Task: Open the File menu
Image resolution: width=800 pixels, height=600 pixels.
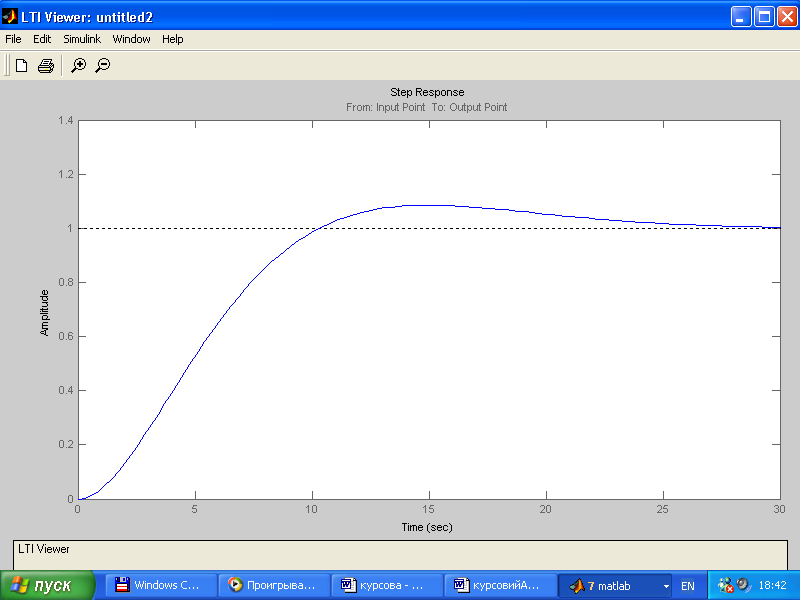Action: tap(13, 39)
